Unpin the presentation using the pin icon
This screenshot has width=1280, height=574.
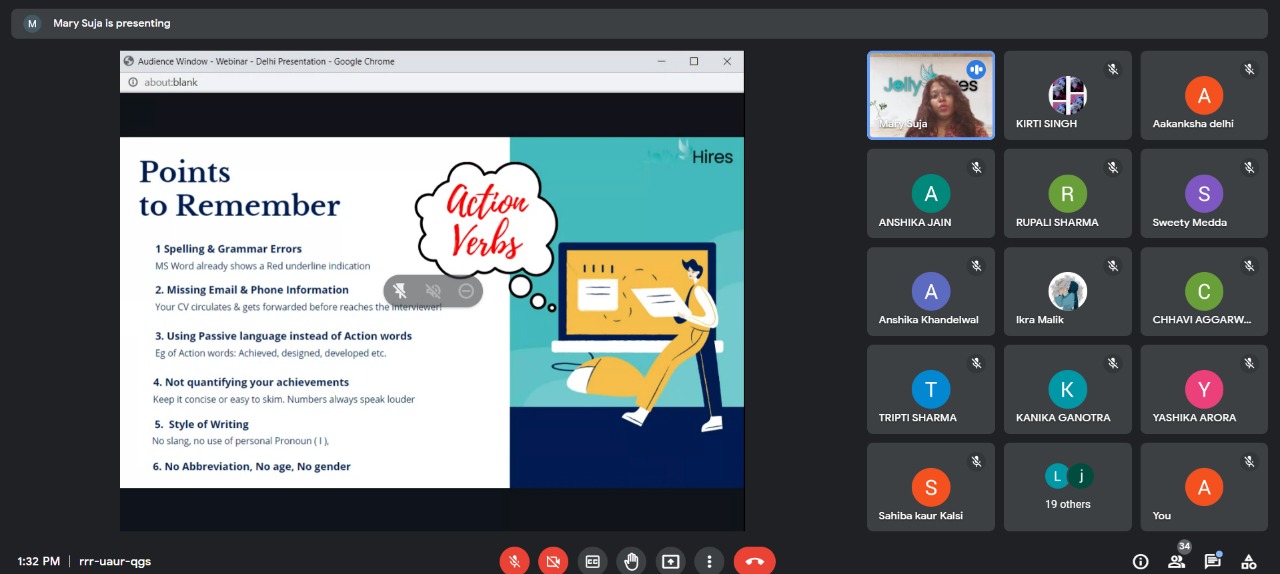400,291
